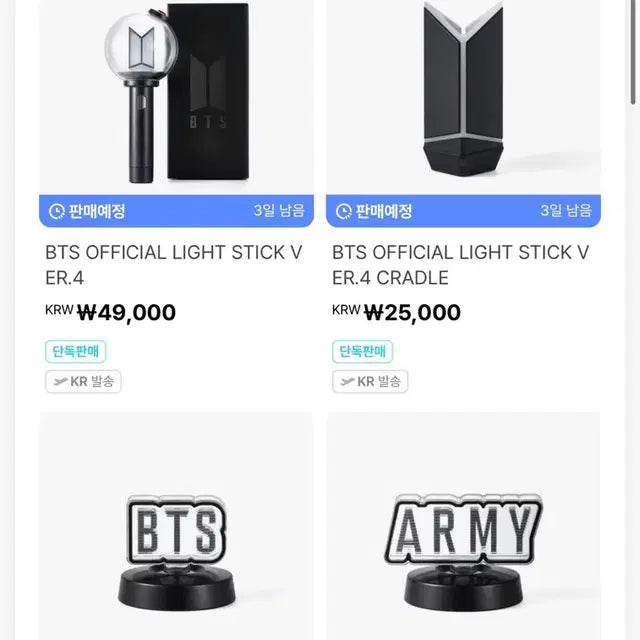Viewport: 640px width, 640px height.
Task: Click clock icon on Light Stick Ver.4 banner
Action: [57, 211]
